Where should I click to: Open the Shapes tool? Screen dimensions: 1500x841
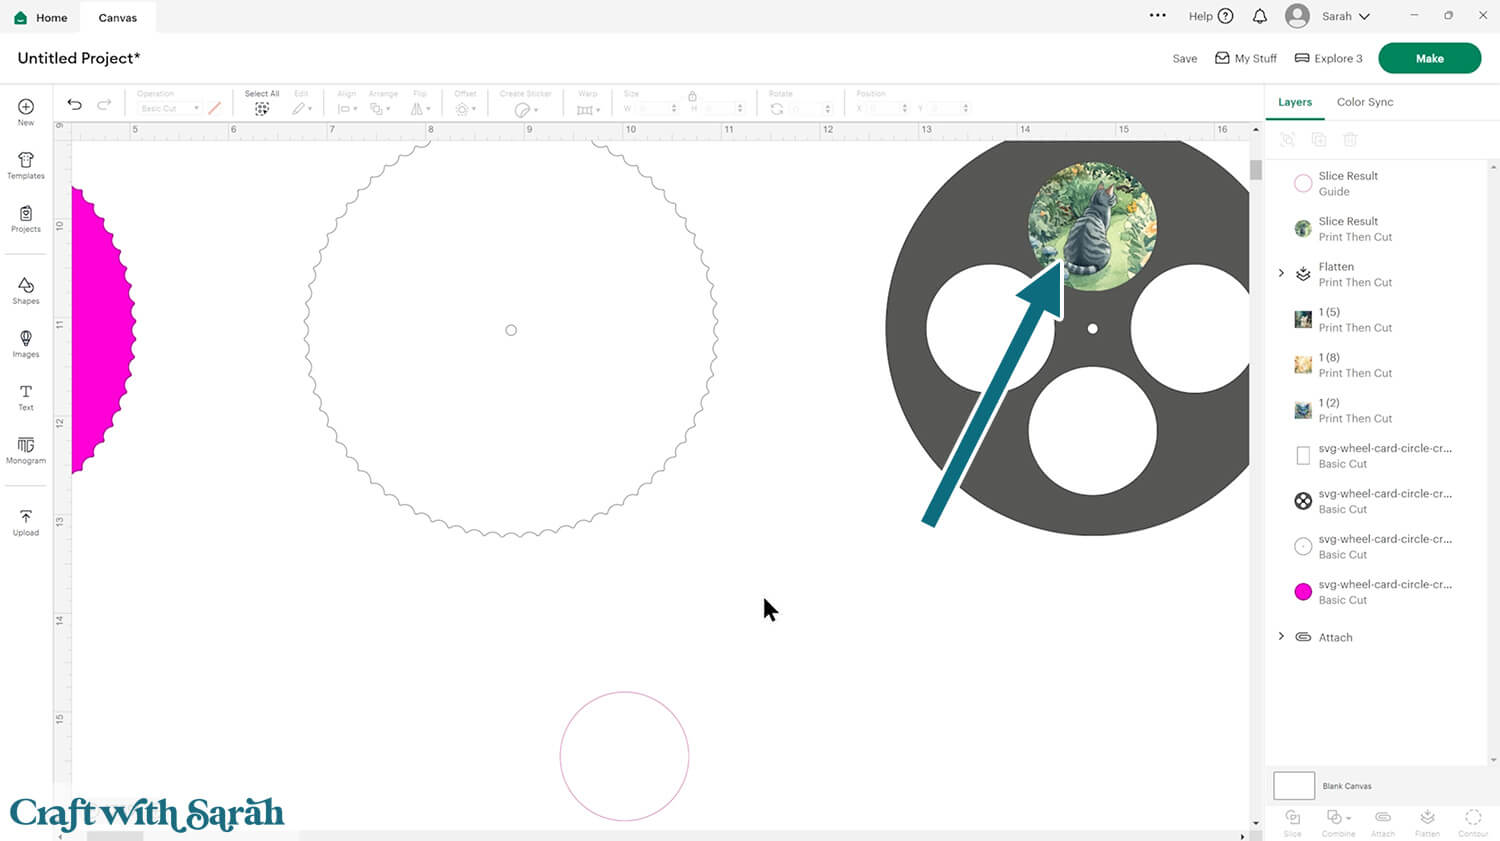(x=26, y=285)
